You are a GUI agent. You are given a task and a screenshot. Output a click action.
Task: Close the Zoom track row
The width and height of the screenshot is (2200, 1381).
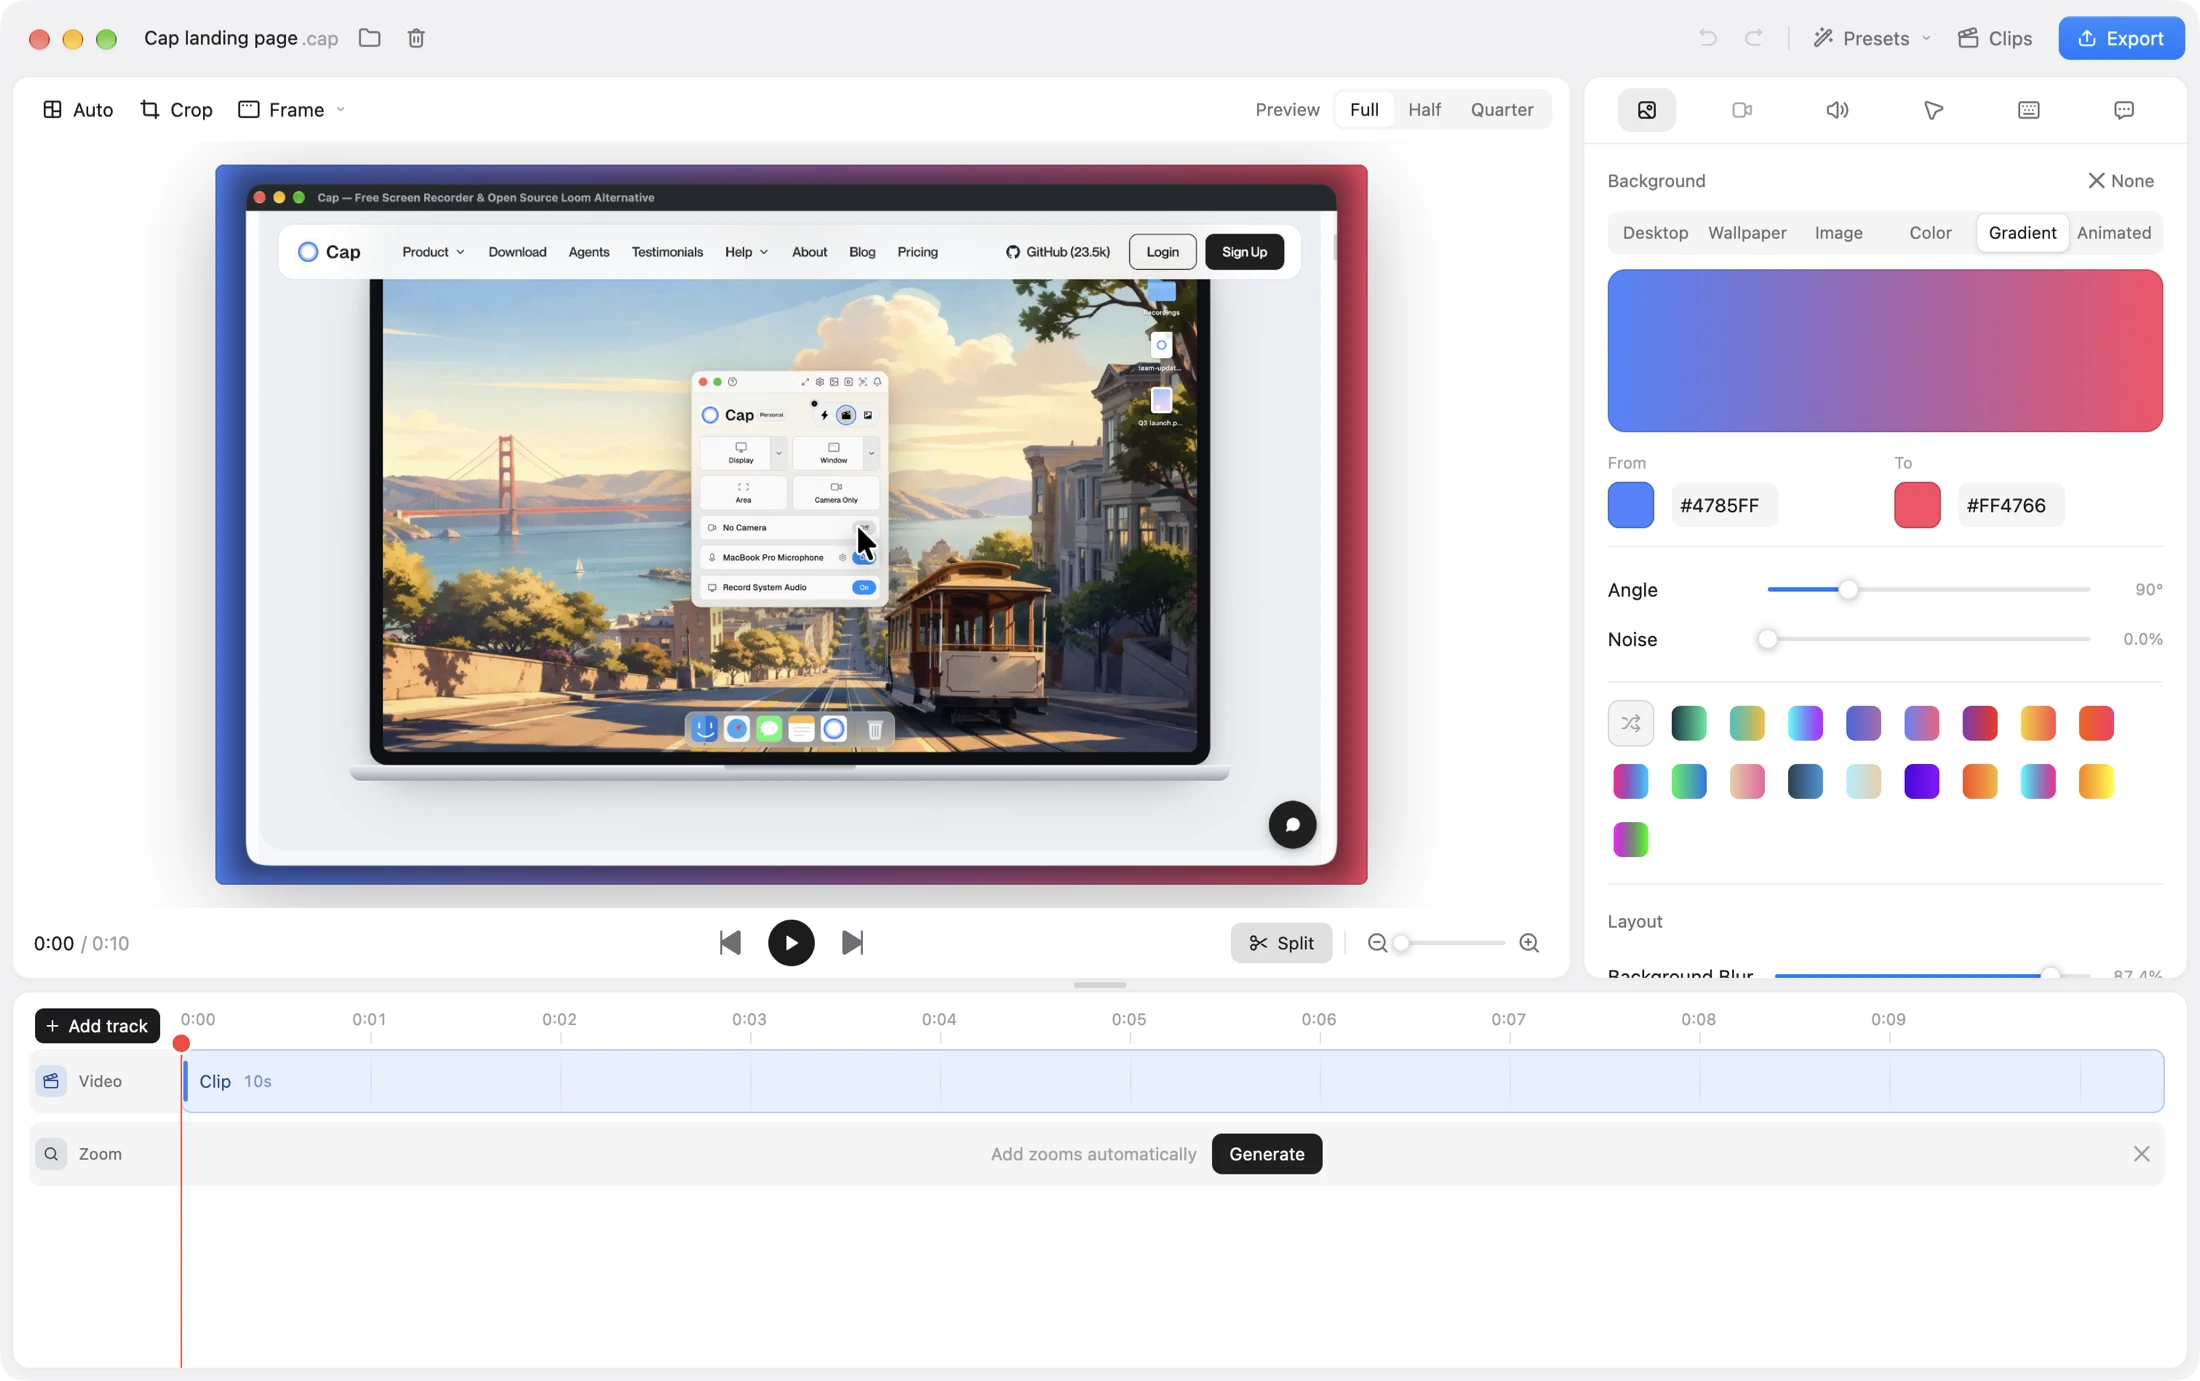2141,1154
